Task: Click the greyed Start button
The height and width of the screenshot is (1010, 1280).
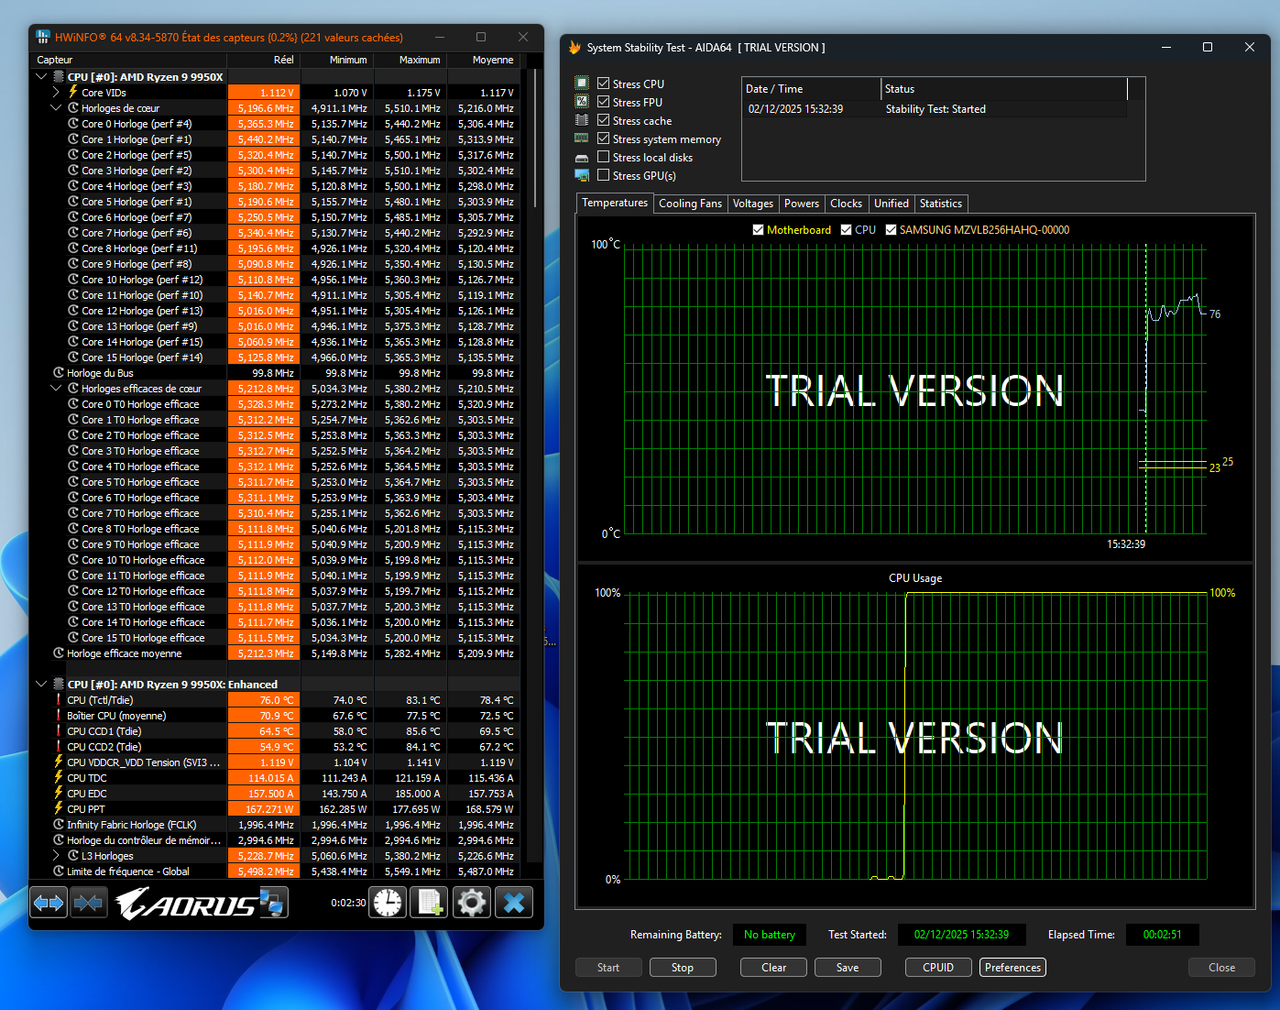Action: (x=608, y=967)
